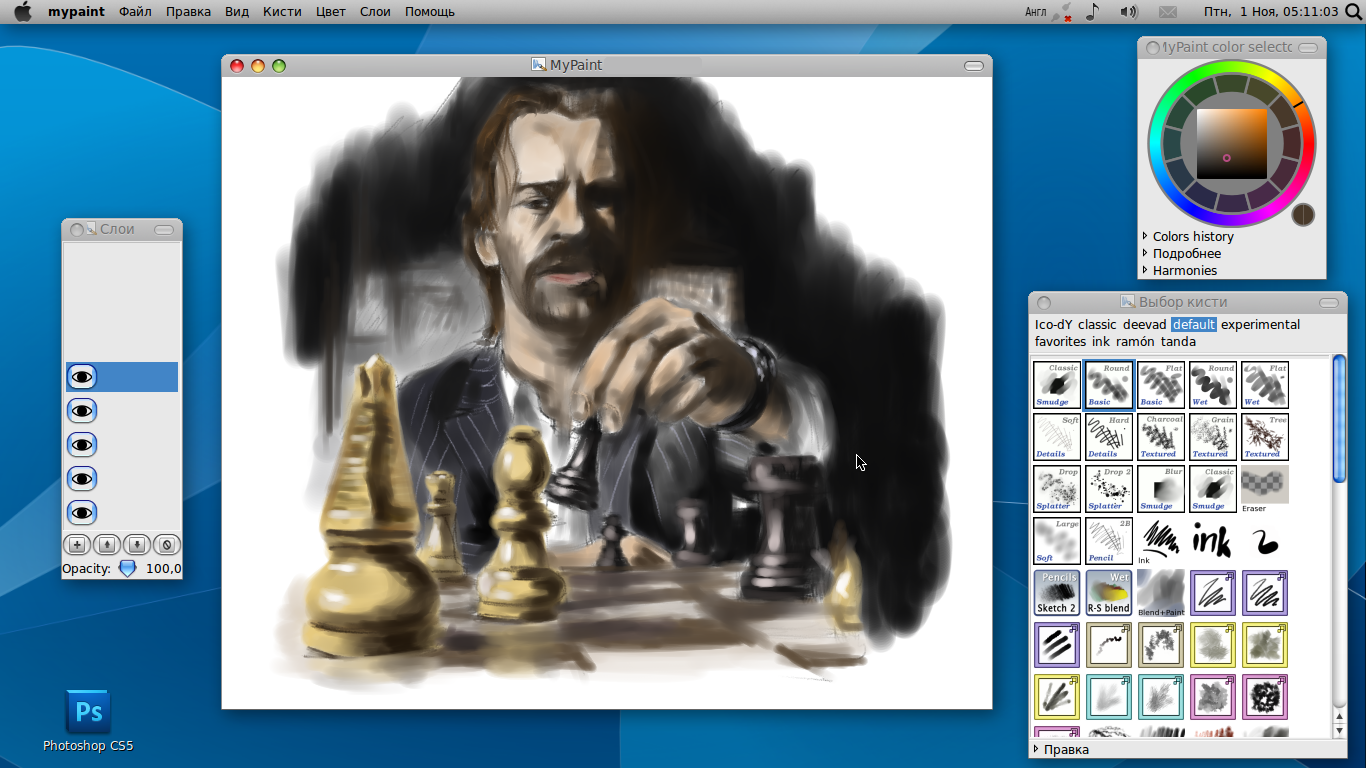Open the Файл menu
Viewport: 1366px width, 768px height.
(135, 12)
